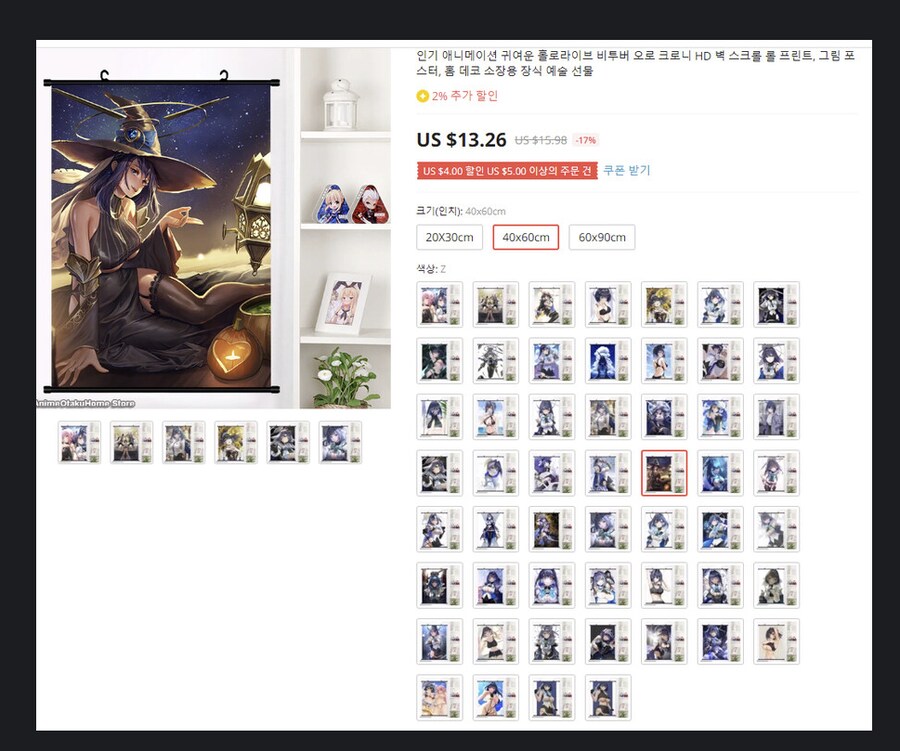Choose the last swatch in the fifth color row
This screenshot has width=900, height=751.
point(777,529)
